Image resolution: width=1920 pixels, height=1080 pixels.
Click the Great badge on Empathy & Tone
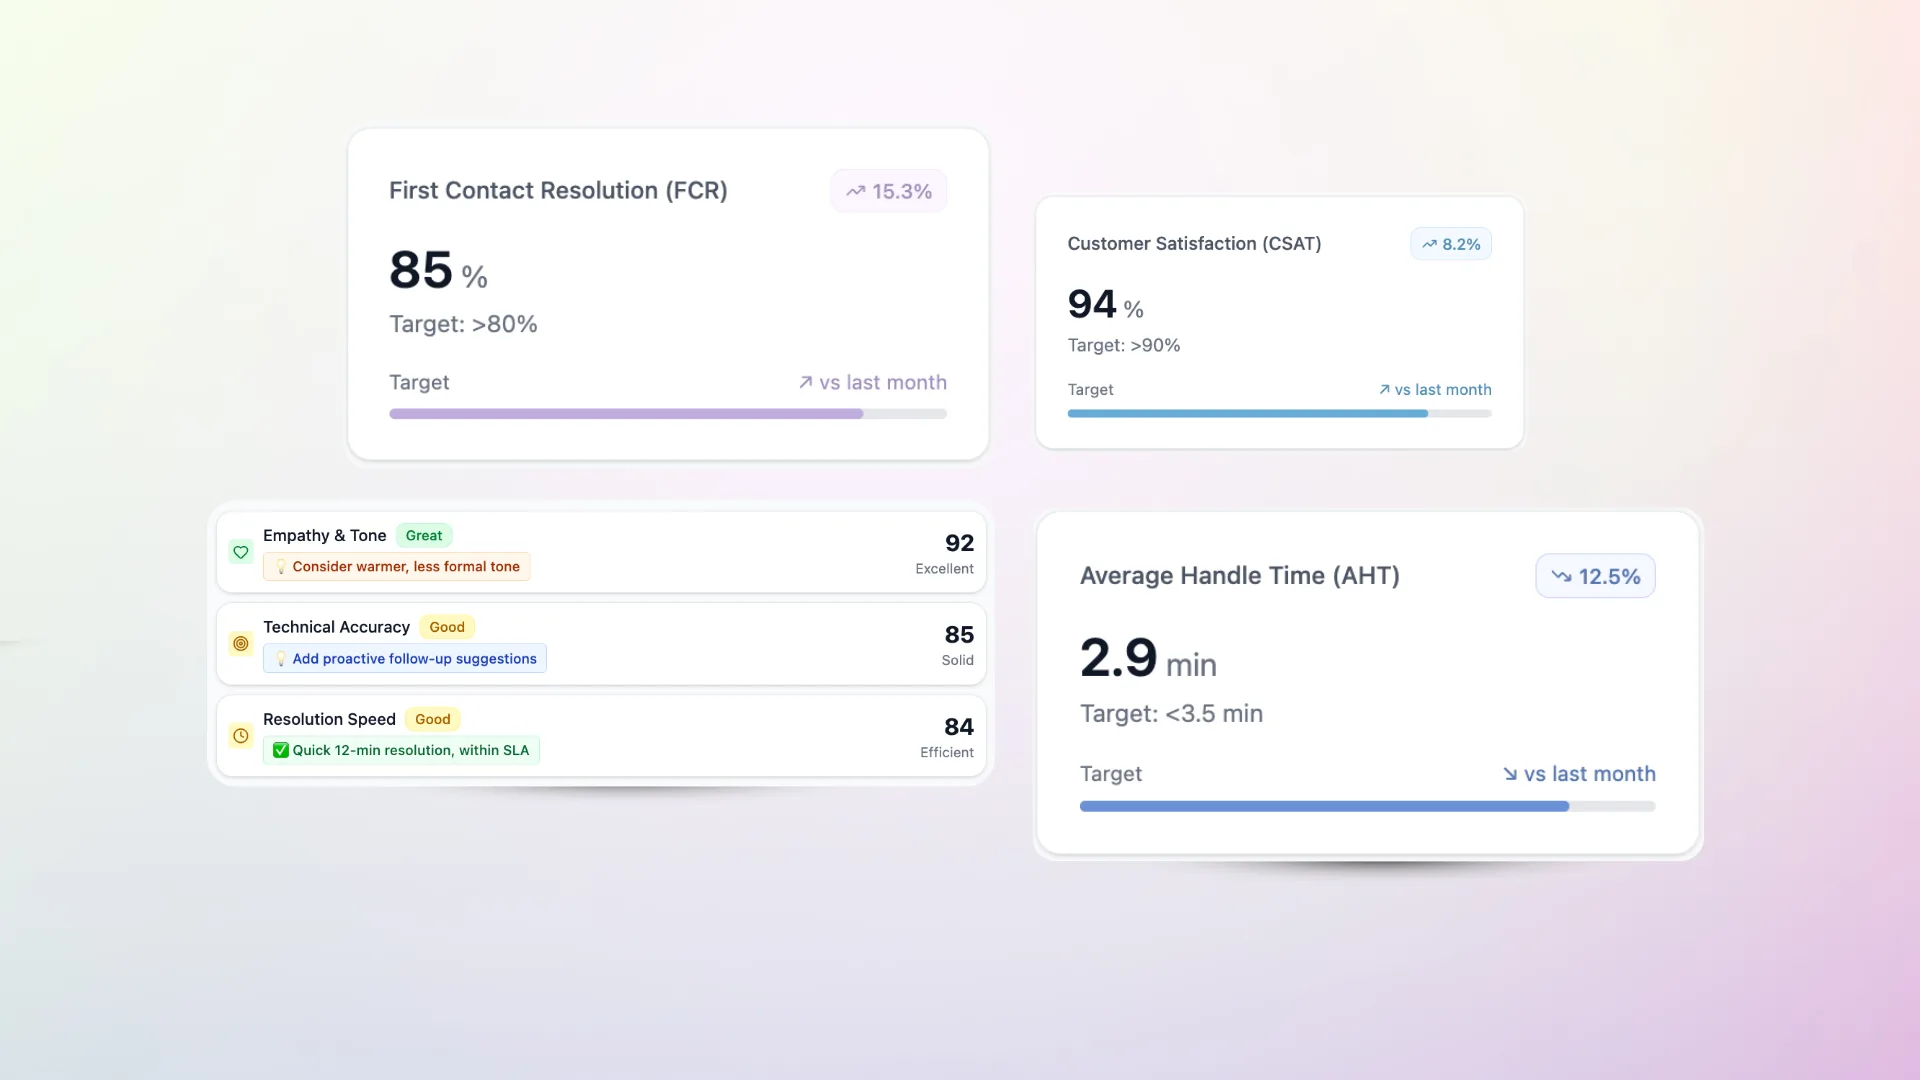click(424, 536)
